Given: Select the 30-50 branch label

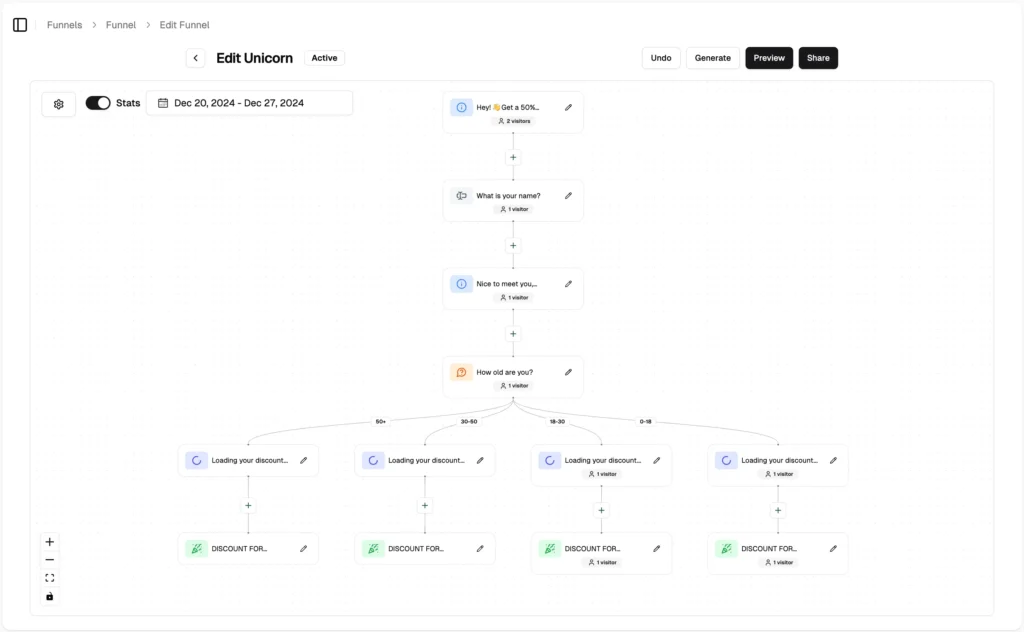Looking at the screenshot, I should pyautogui.click(x=469, y=422).
